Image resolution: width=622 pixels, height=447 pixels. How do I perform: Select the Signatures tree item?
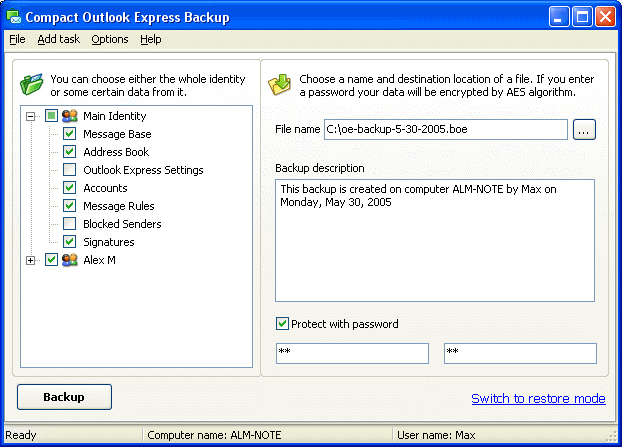[109, 242]
